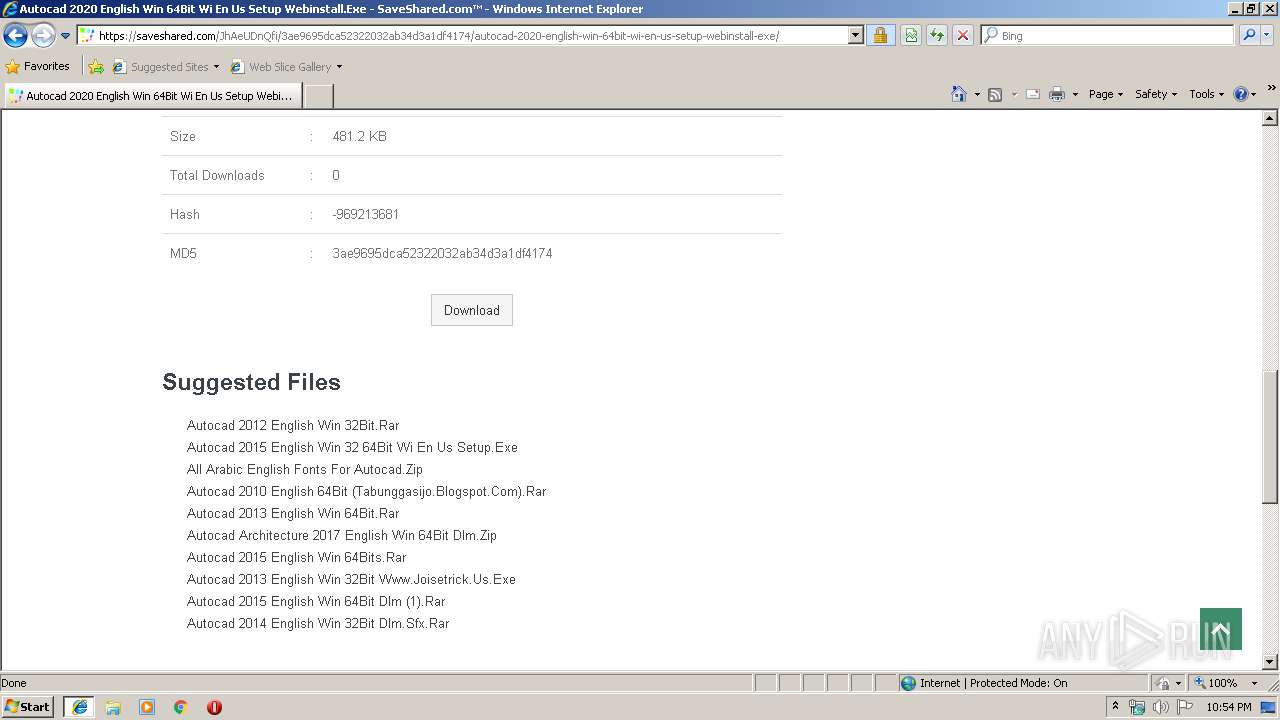Open the Tools menu
Screen dimensions: 1280x720
pyautogui.click(x=1206, y=94)
